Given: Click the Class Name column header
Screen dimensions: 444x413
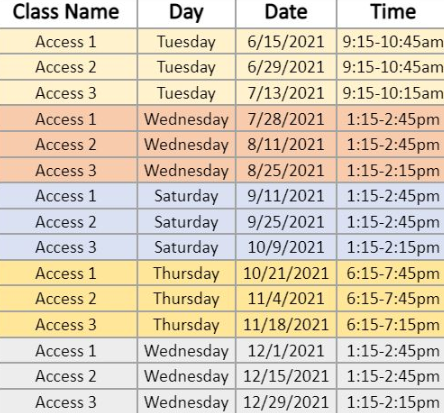Looking at the screenshot, I should point(68,13).
